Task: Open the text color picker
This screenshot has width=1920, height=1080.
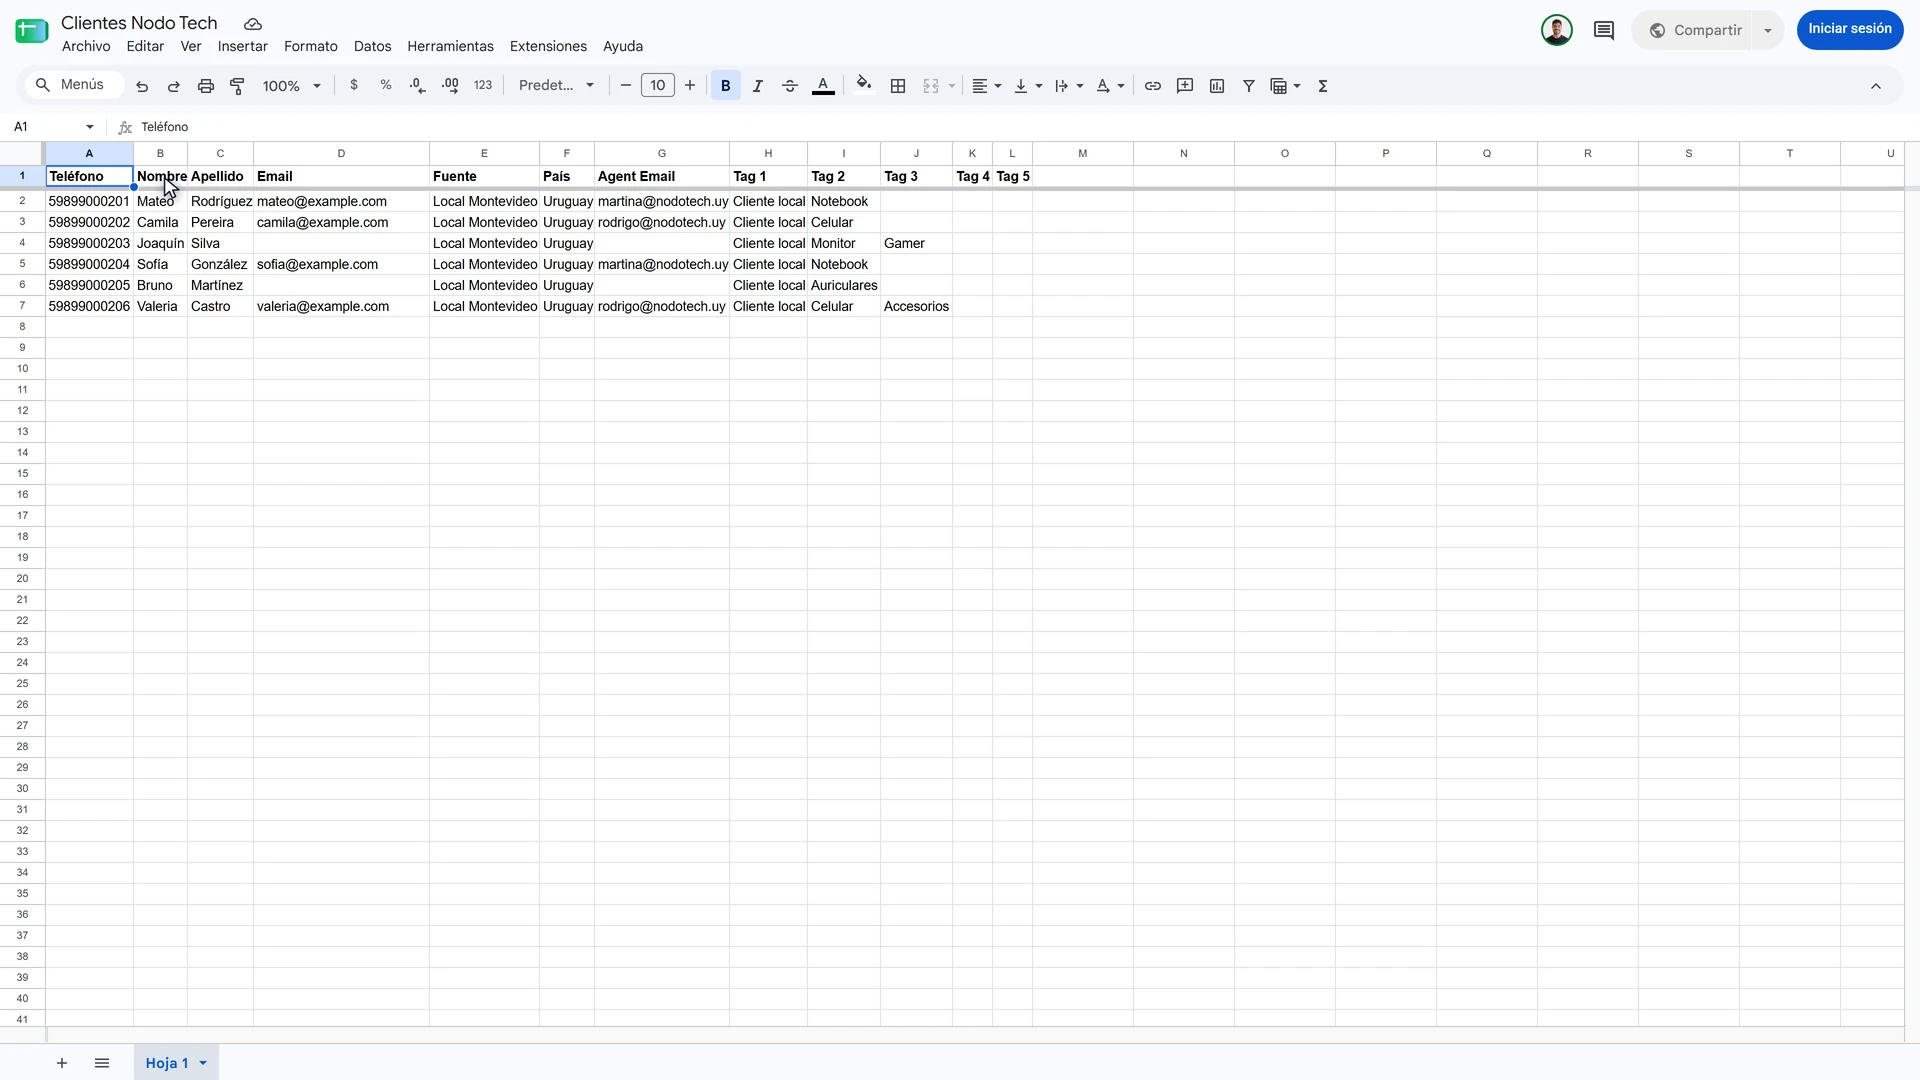Action: coord(823,86)
